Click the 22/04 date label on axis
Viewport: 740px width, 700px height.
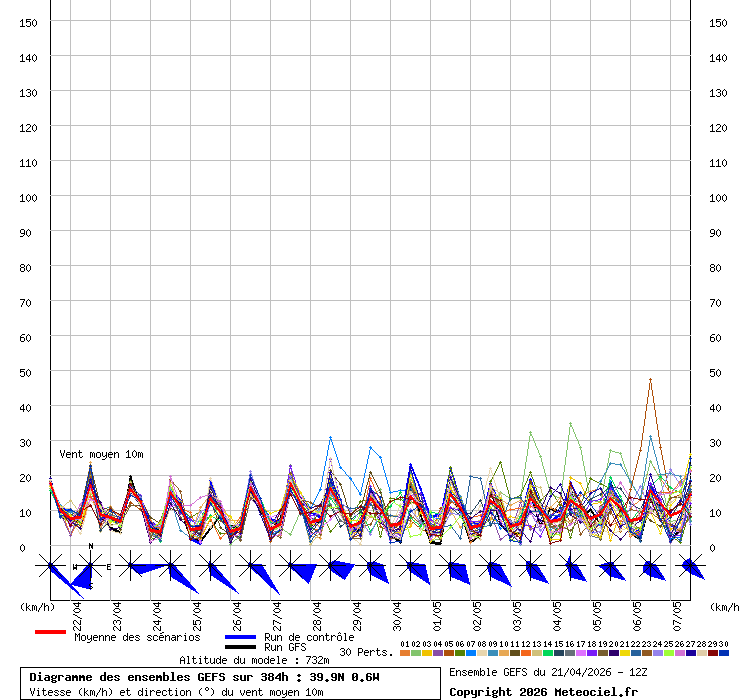[78, 610]
